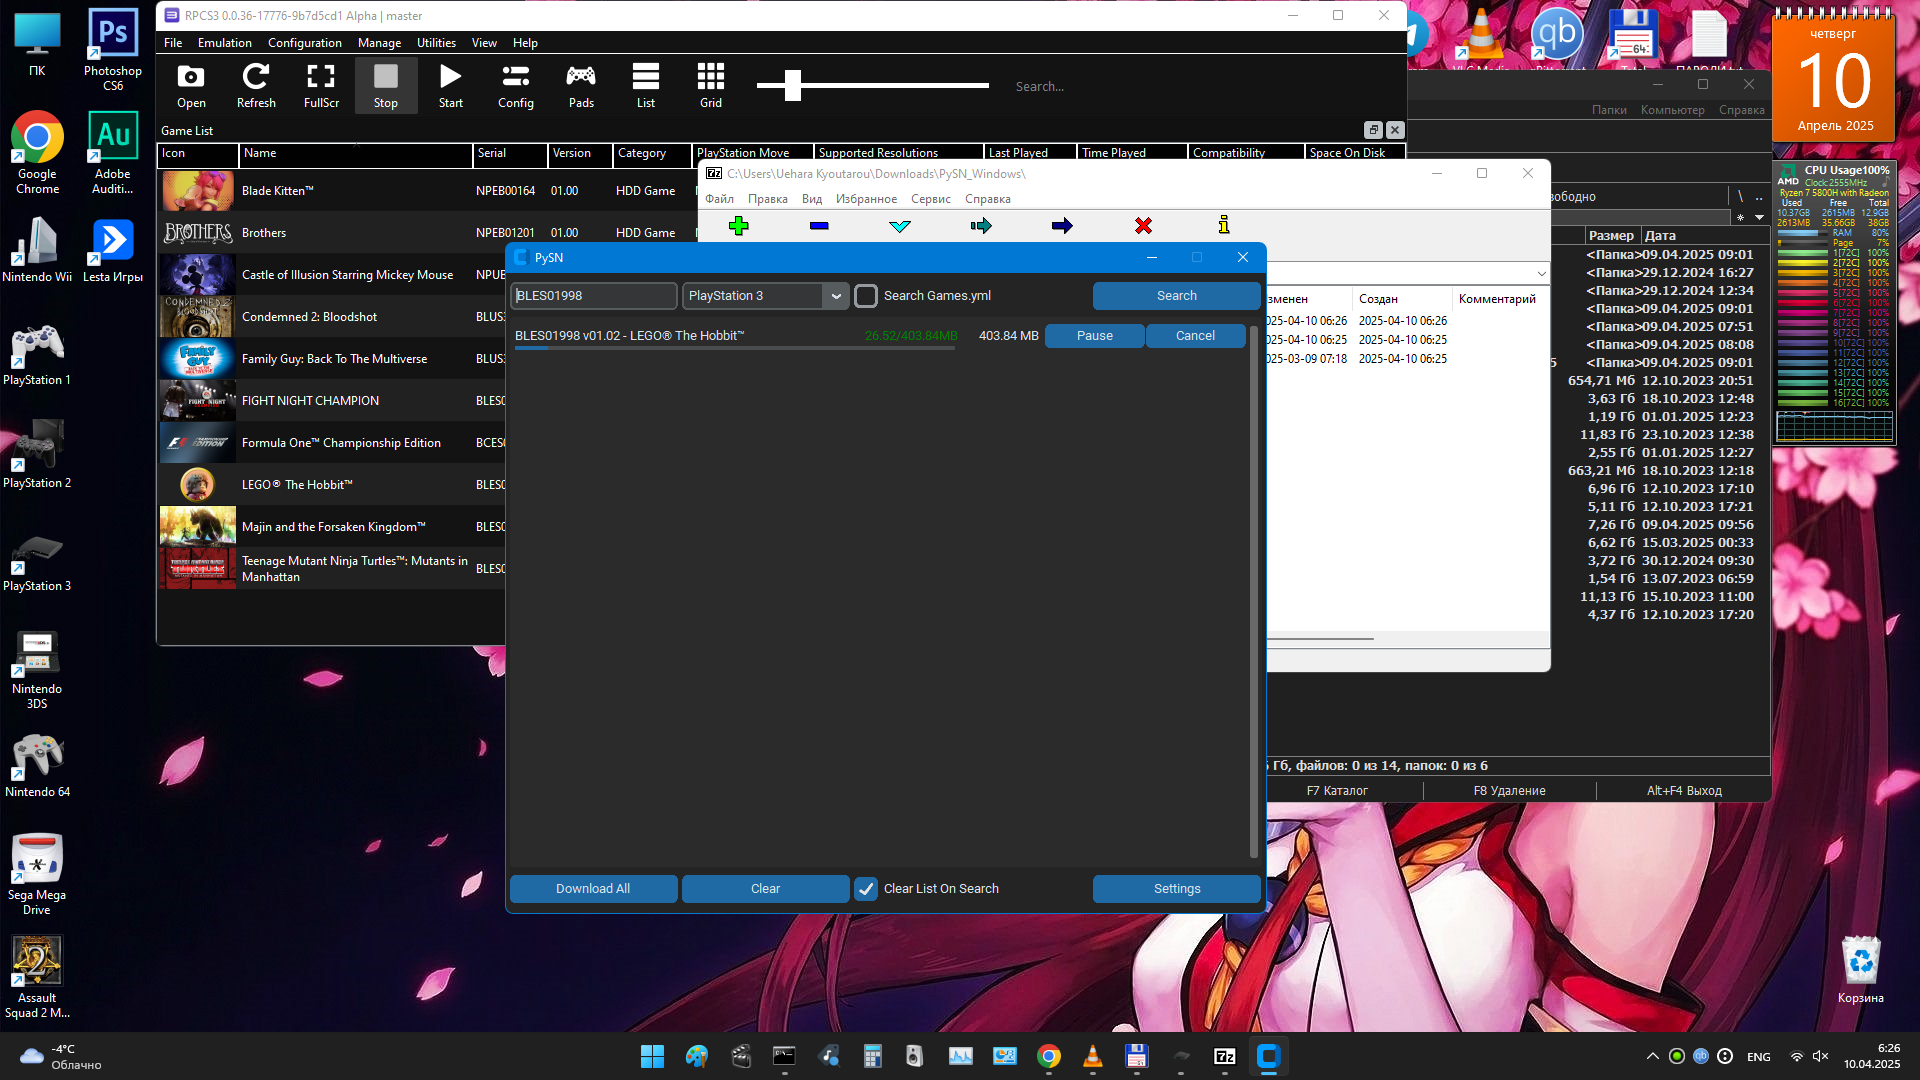Click the red Delete X icon in 7-Zip
Viewport: 1920px width, 1080px height.
(x=1143, y=226)
